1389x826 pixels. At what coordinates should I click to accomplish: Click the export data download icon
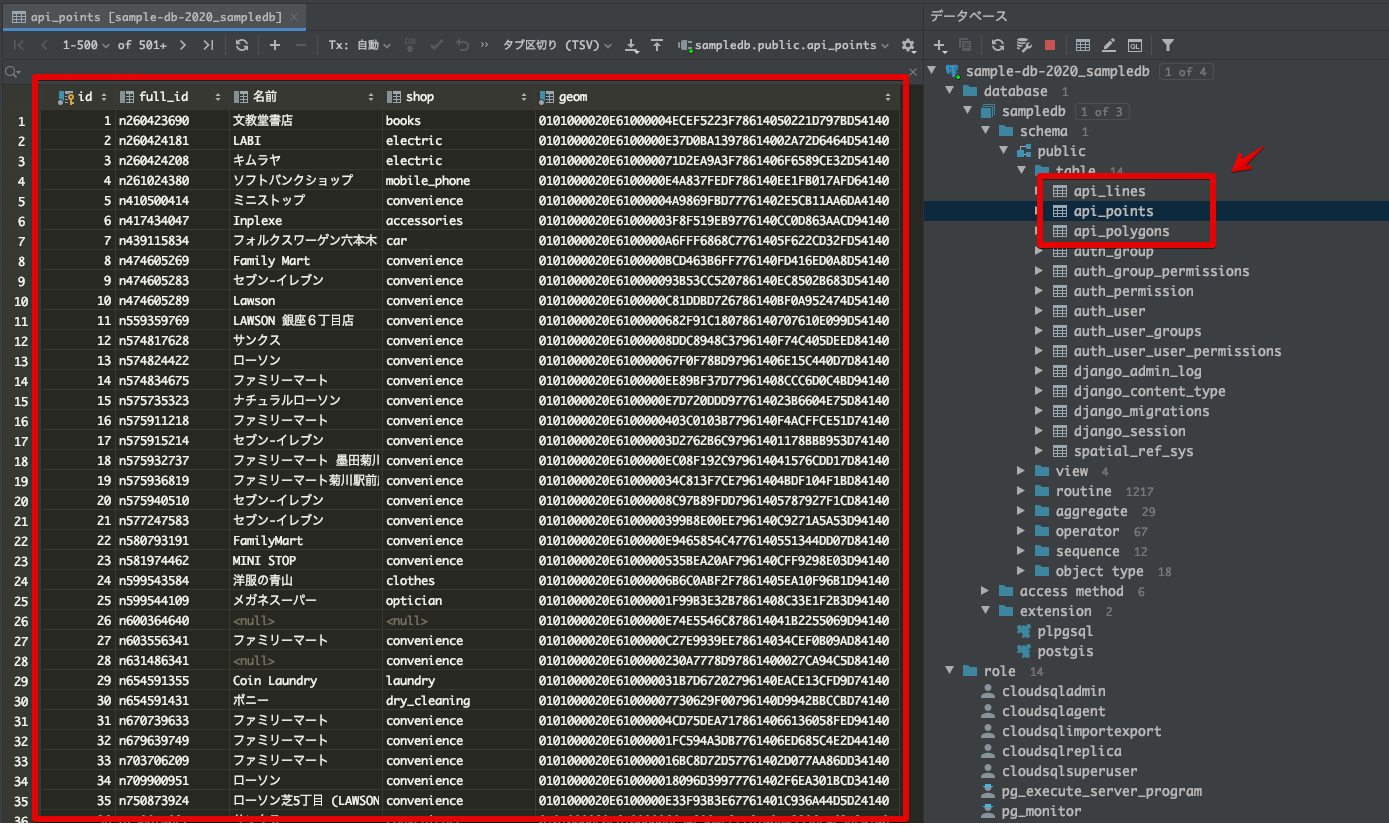[x=631, y=45]
